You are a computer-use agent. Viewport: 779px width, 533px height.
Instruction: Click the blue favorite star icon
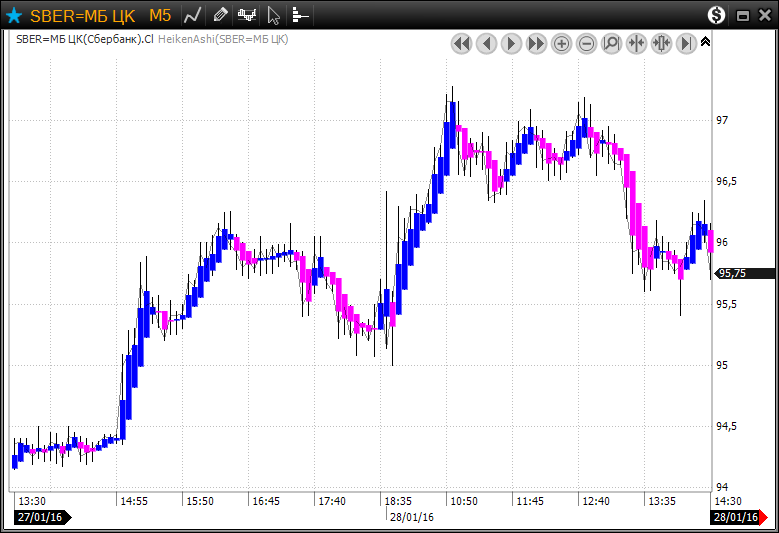[14, 15]
